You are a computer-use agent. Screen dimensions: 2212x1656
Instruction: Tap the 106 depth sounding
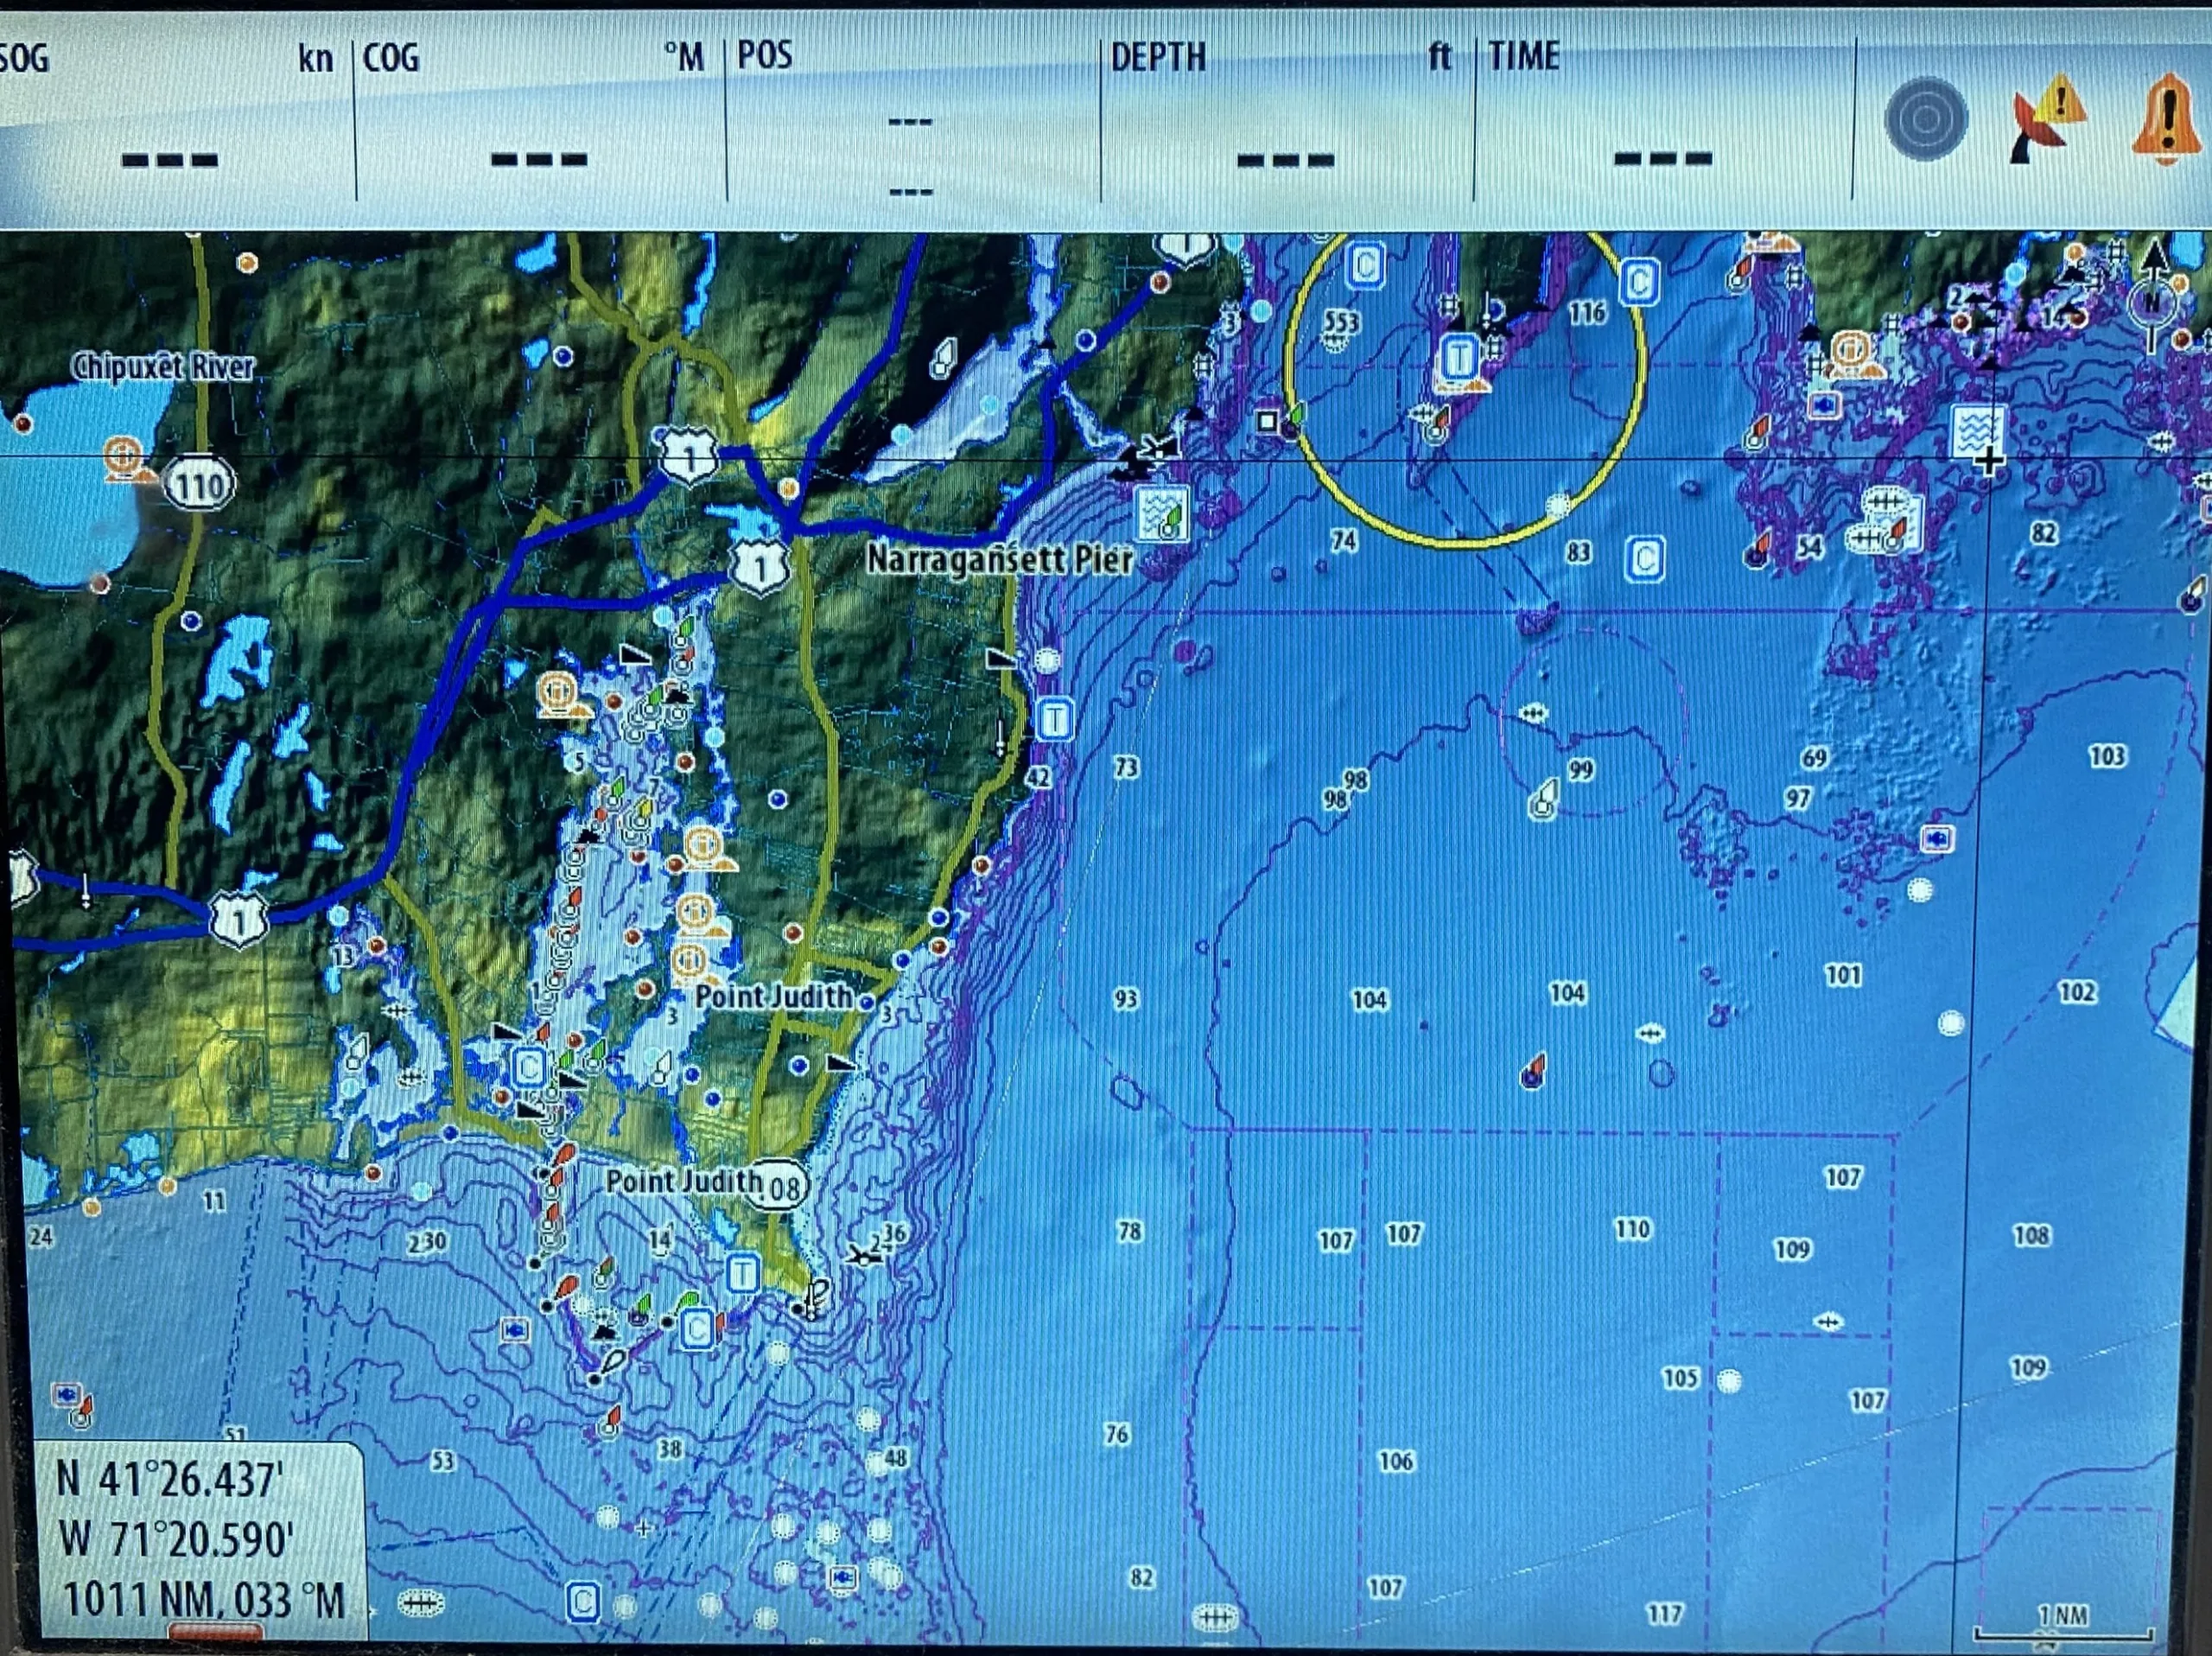pyautogui.click(x=1396, y=1461)
